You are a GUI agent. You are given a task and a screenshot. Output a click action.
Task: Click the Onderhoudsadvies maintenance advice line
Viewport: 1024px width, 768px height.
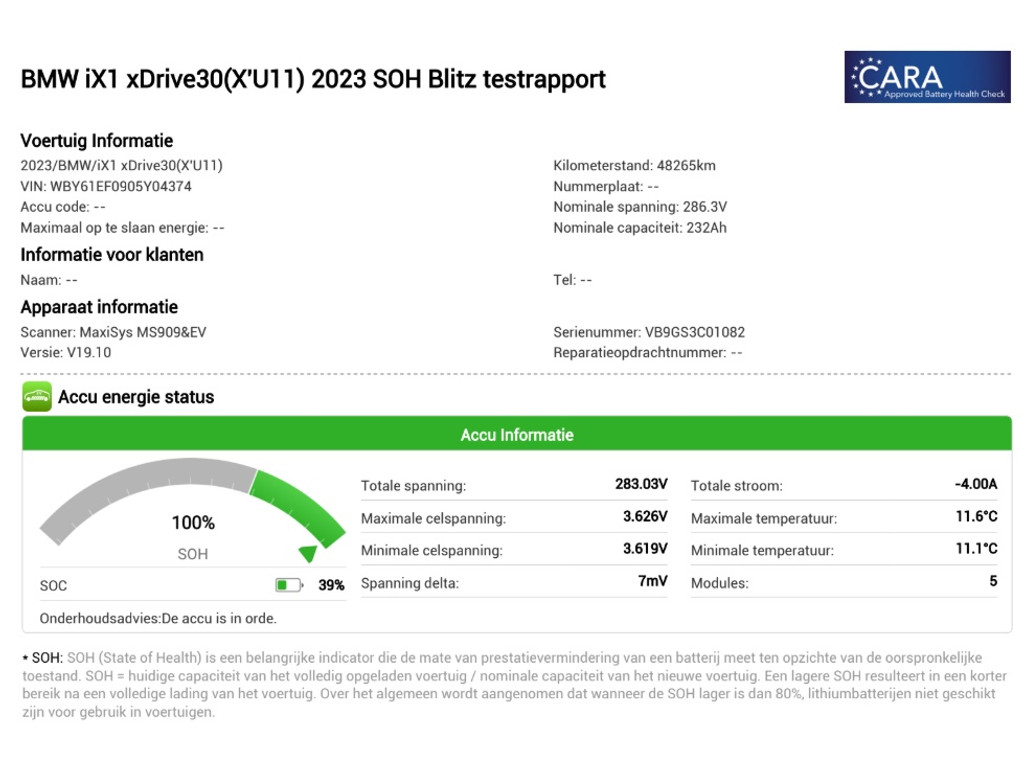[x=158, y=618]
